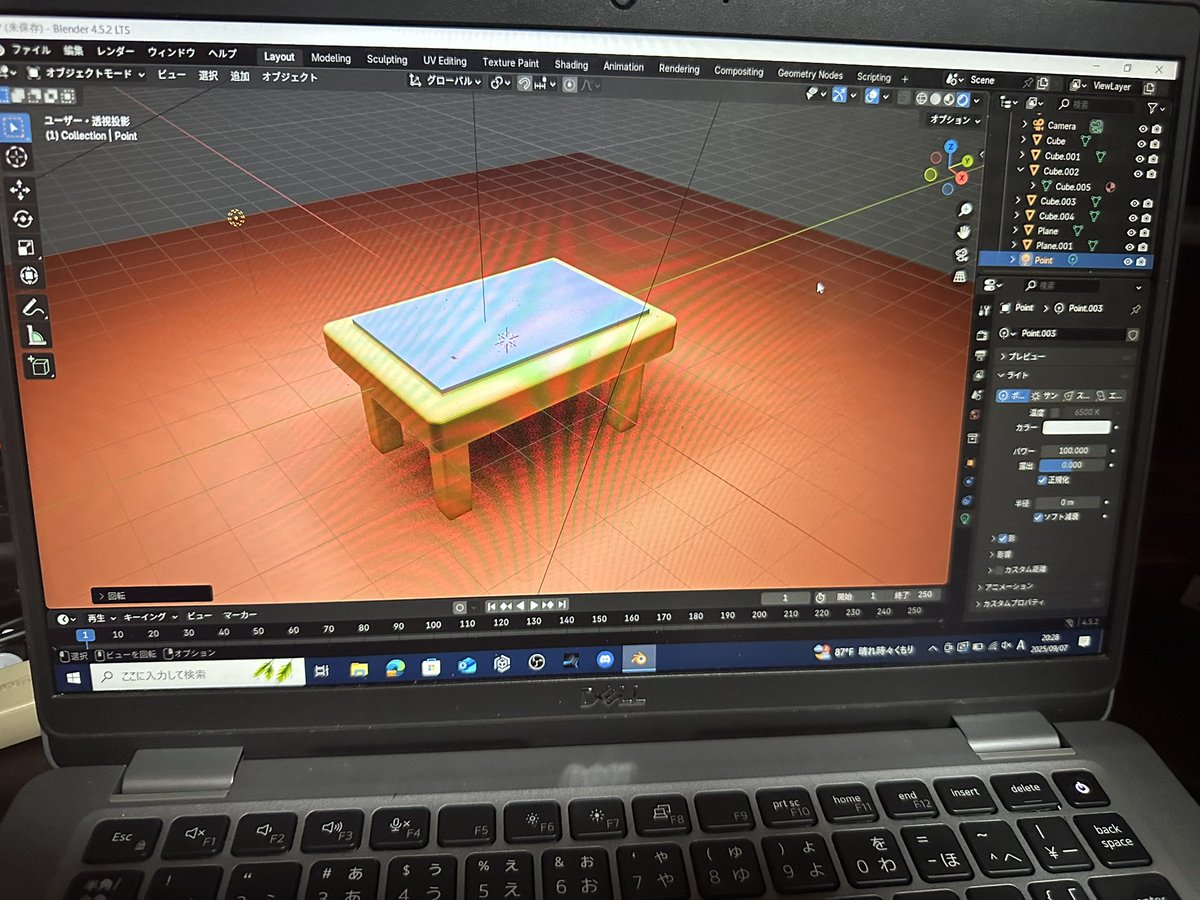Click the white カラー swatch

pyautogui.click(x=1076, y=428)
